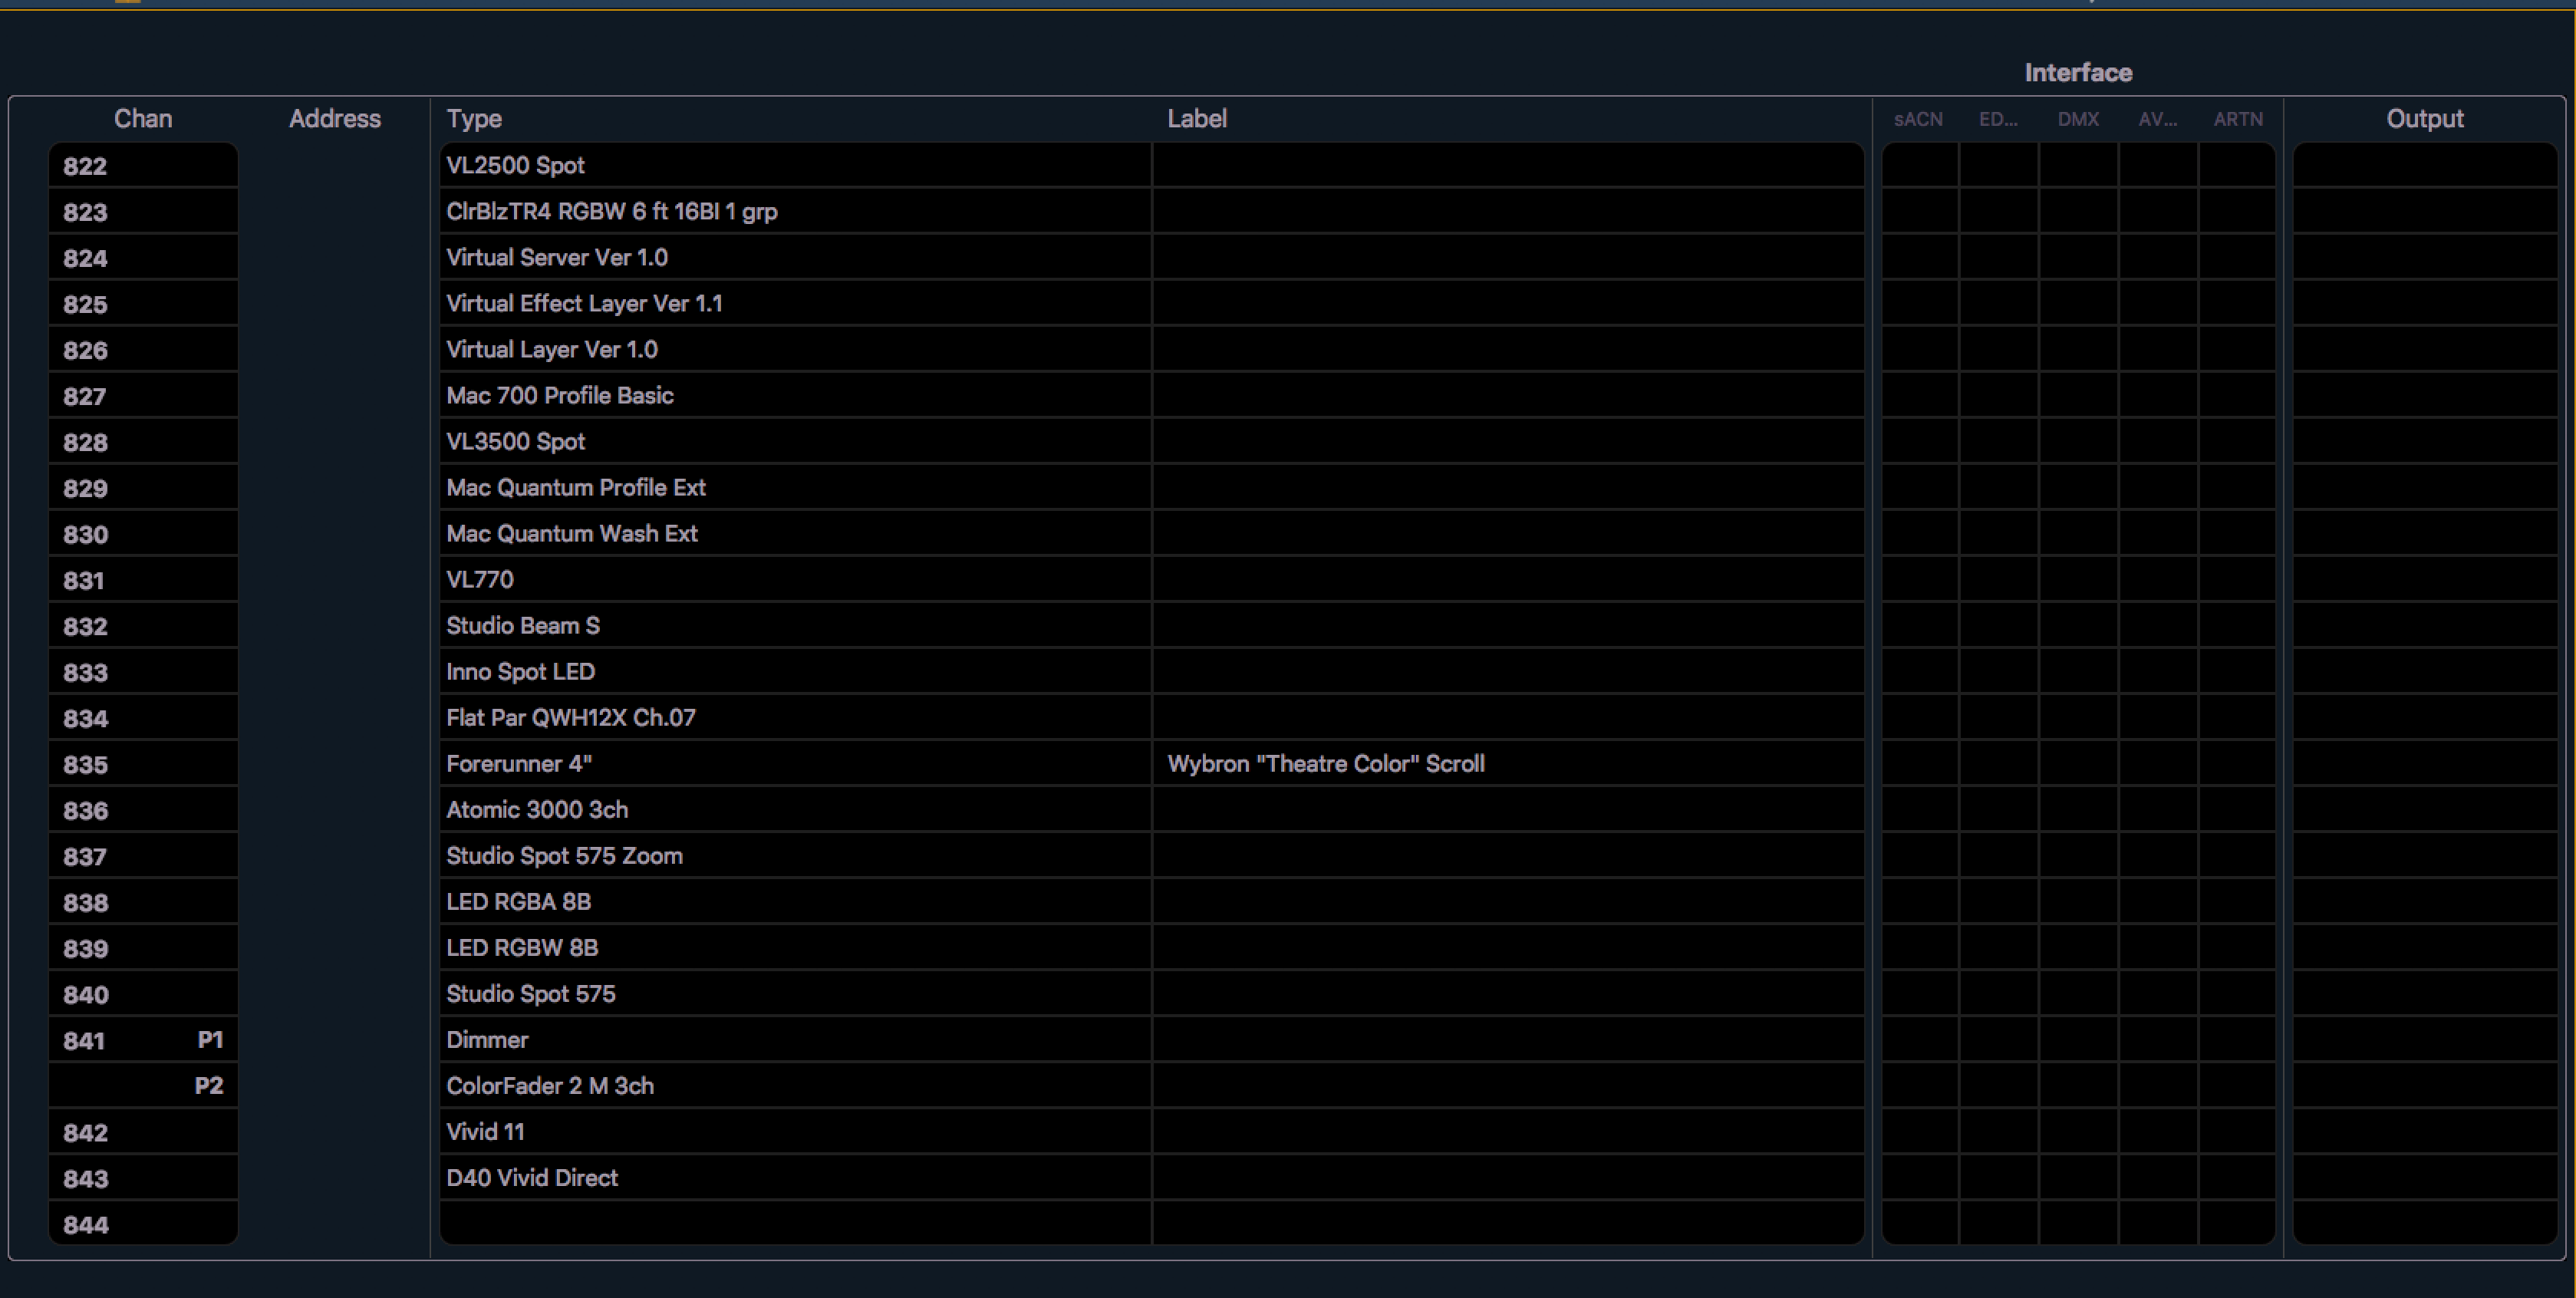Select channel 841 part P1
Screen dimensions: 2576x1298
143,1040
